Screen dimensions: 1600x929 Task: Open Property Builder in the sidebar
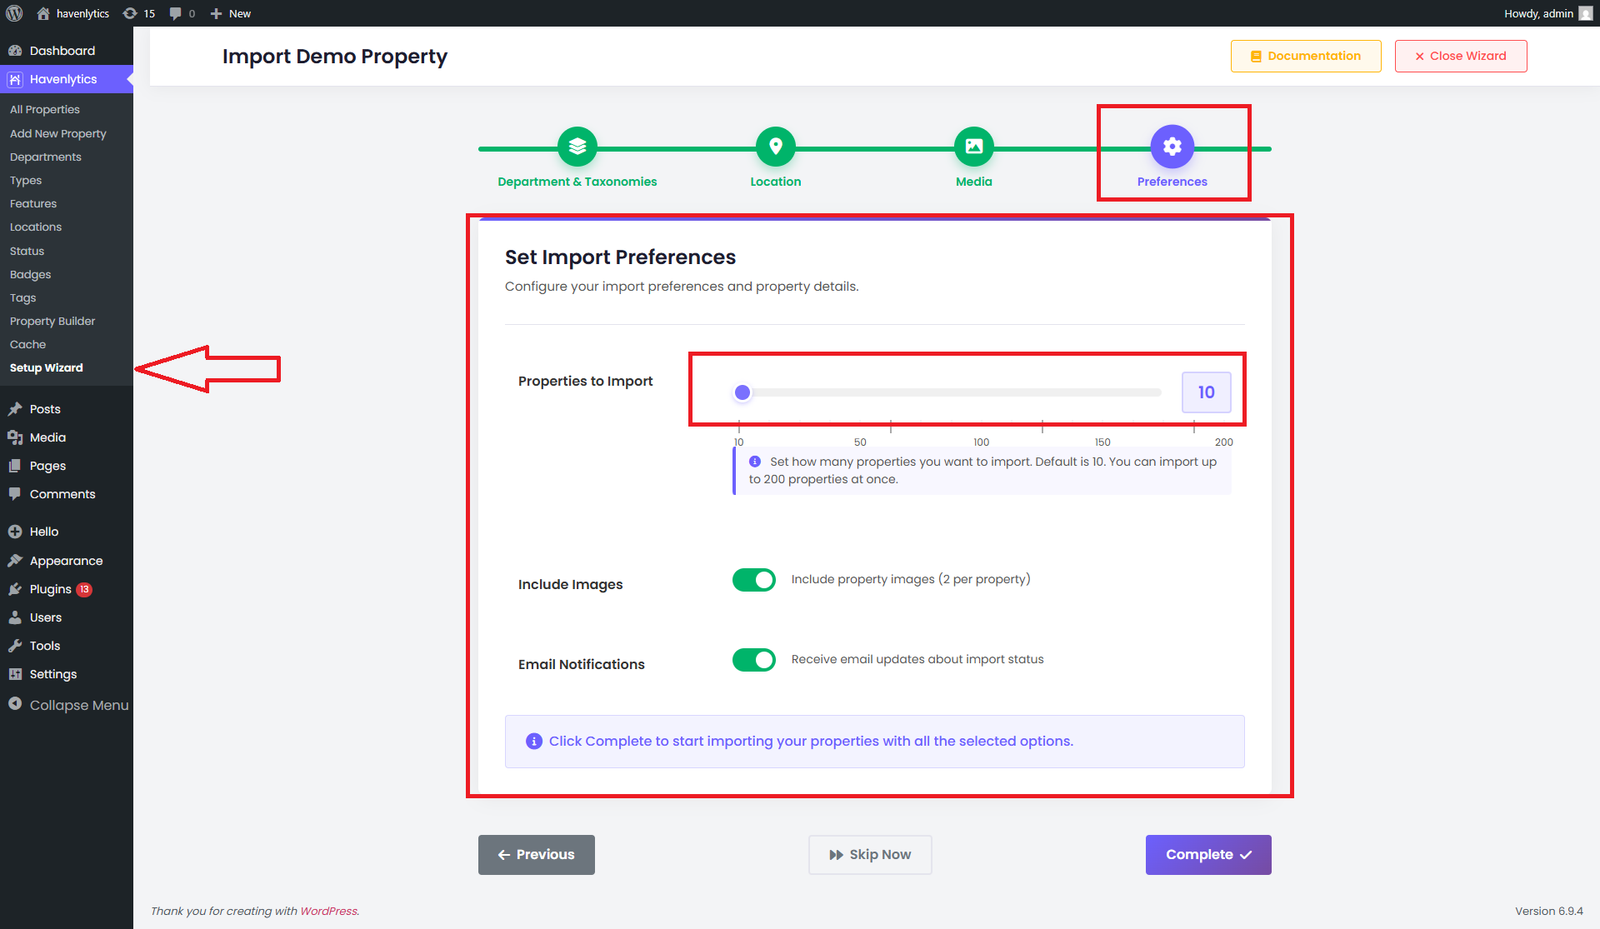[x=52, y=321]
